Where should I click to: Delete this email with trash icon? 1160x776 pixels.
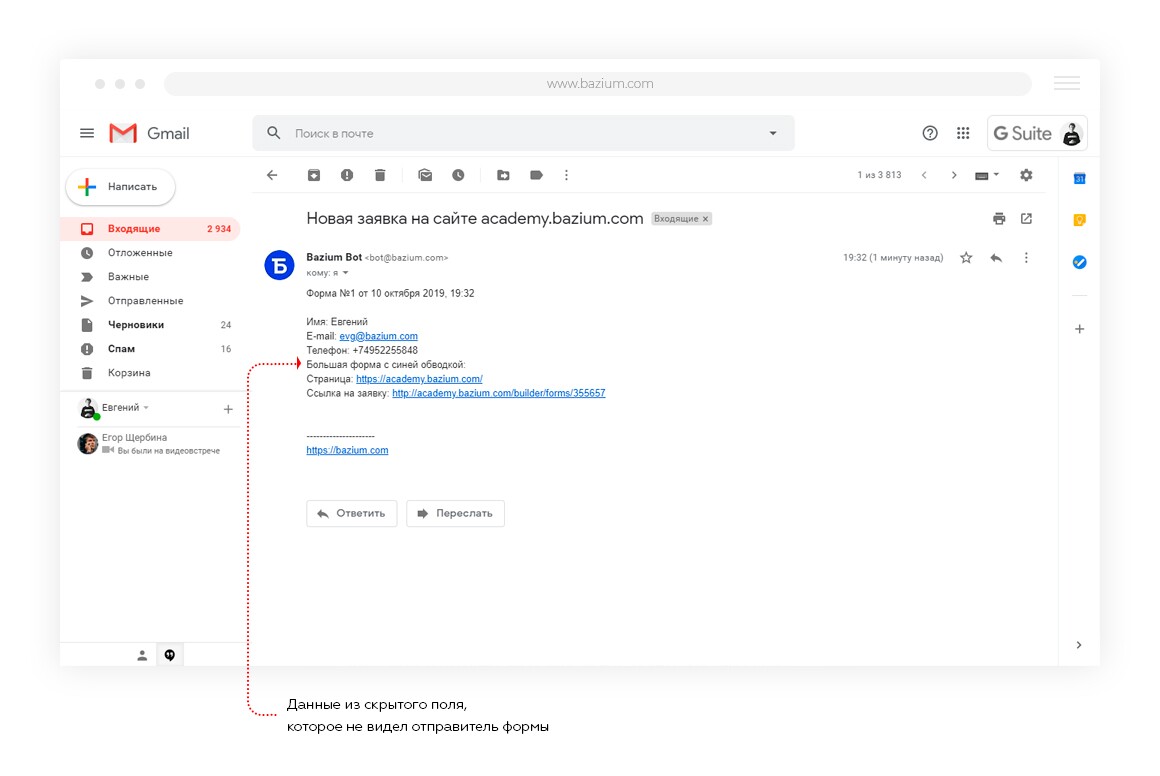[380, 175]
